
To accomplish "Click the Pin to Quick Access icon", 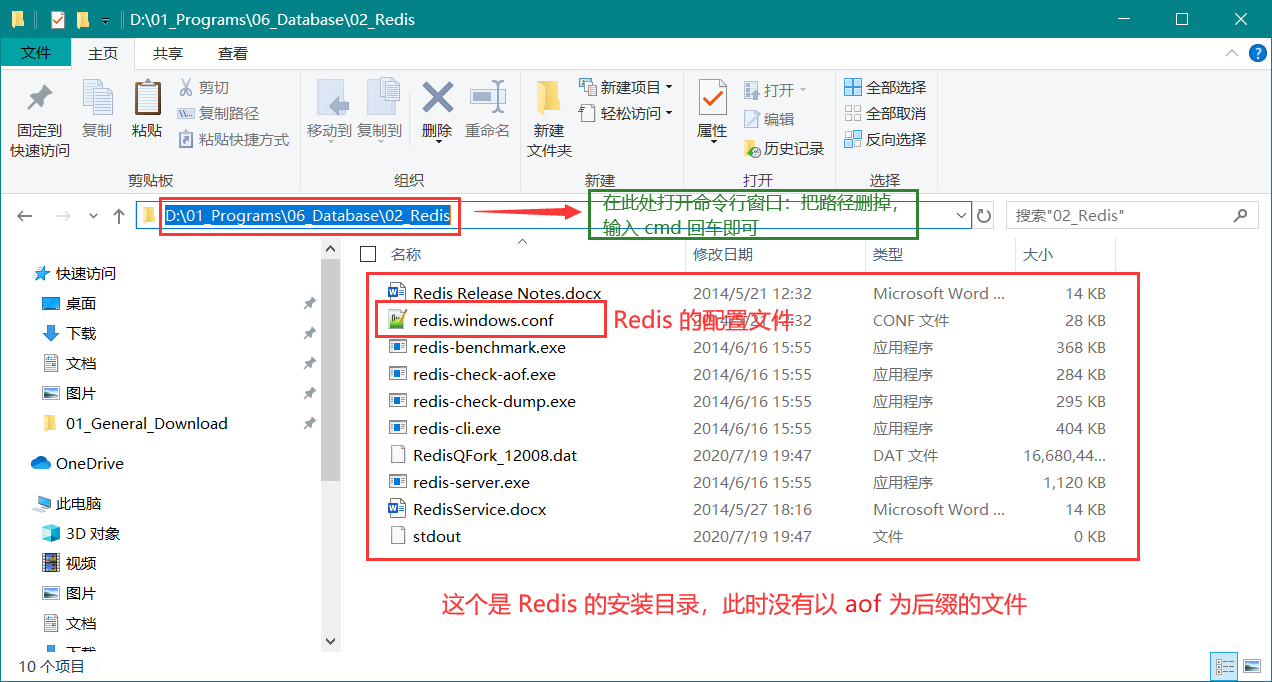I will 40,100.
